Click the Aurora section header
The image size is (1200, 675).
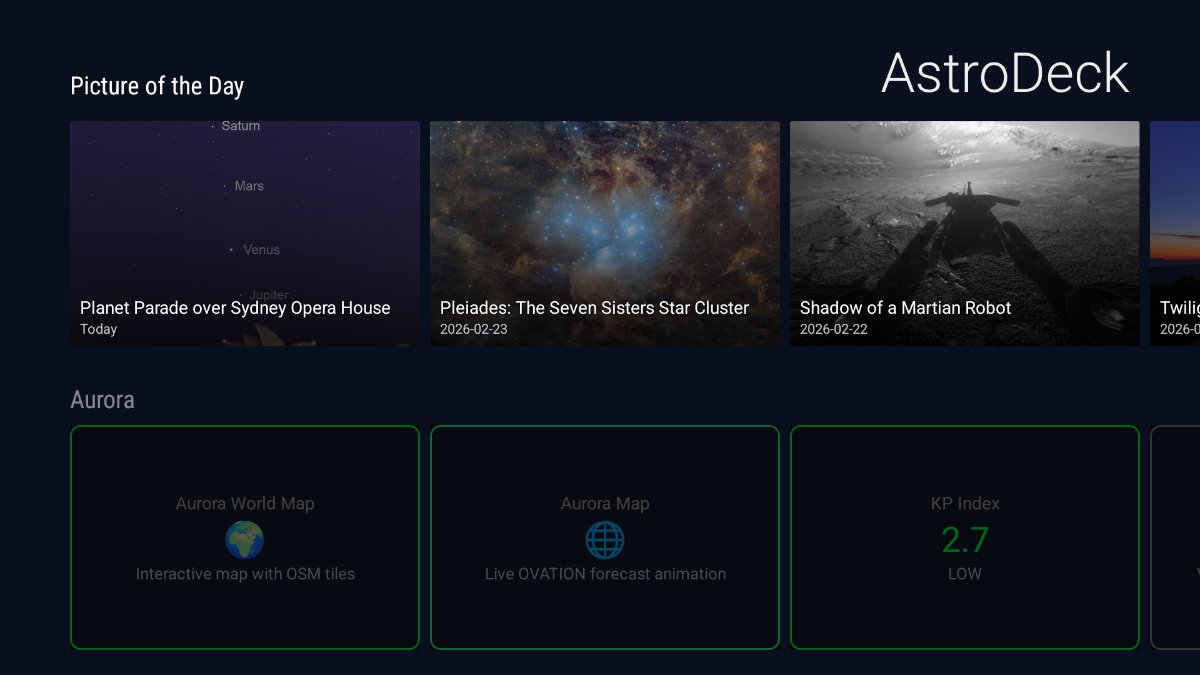(102, 400)
